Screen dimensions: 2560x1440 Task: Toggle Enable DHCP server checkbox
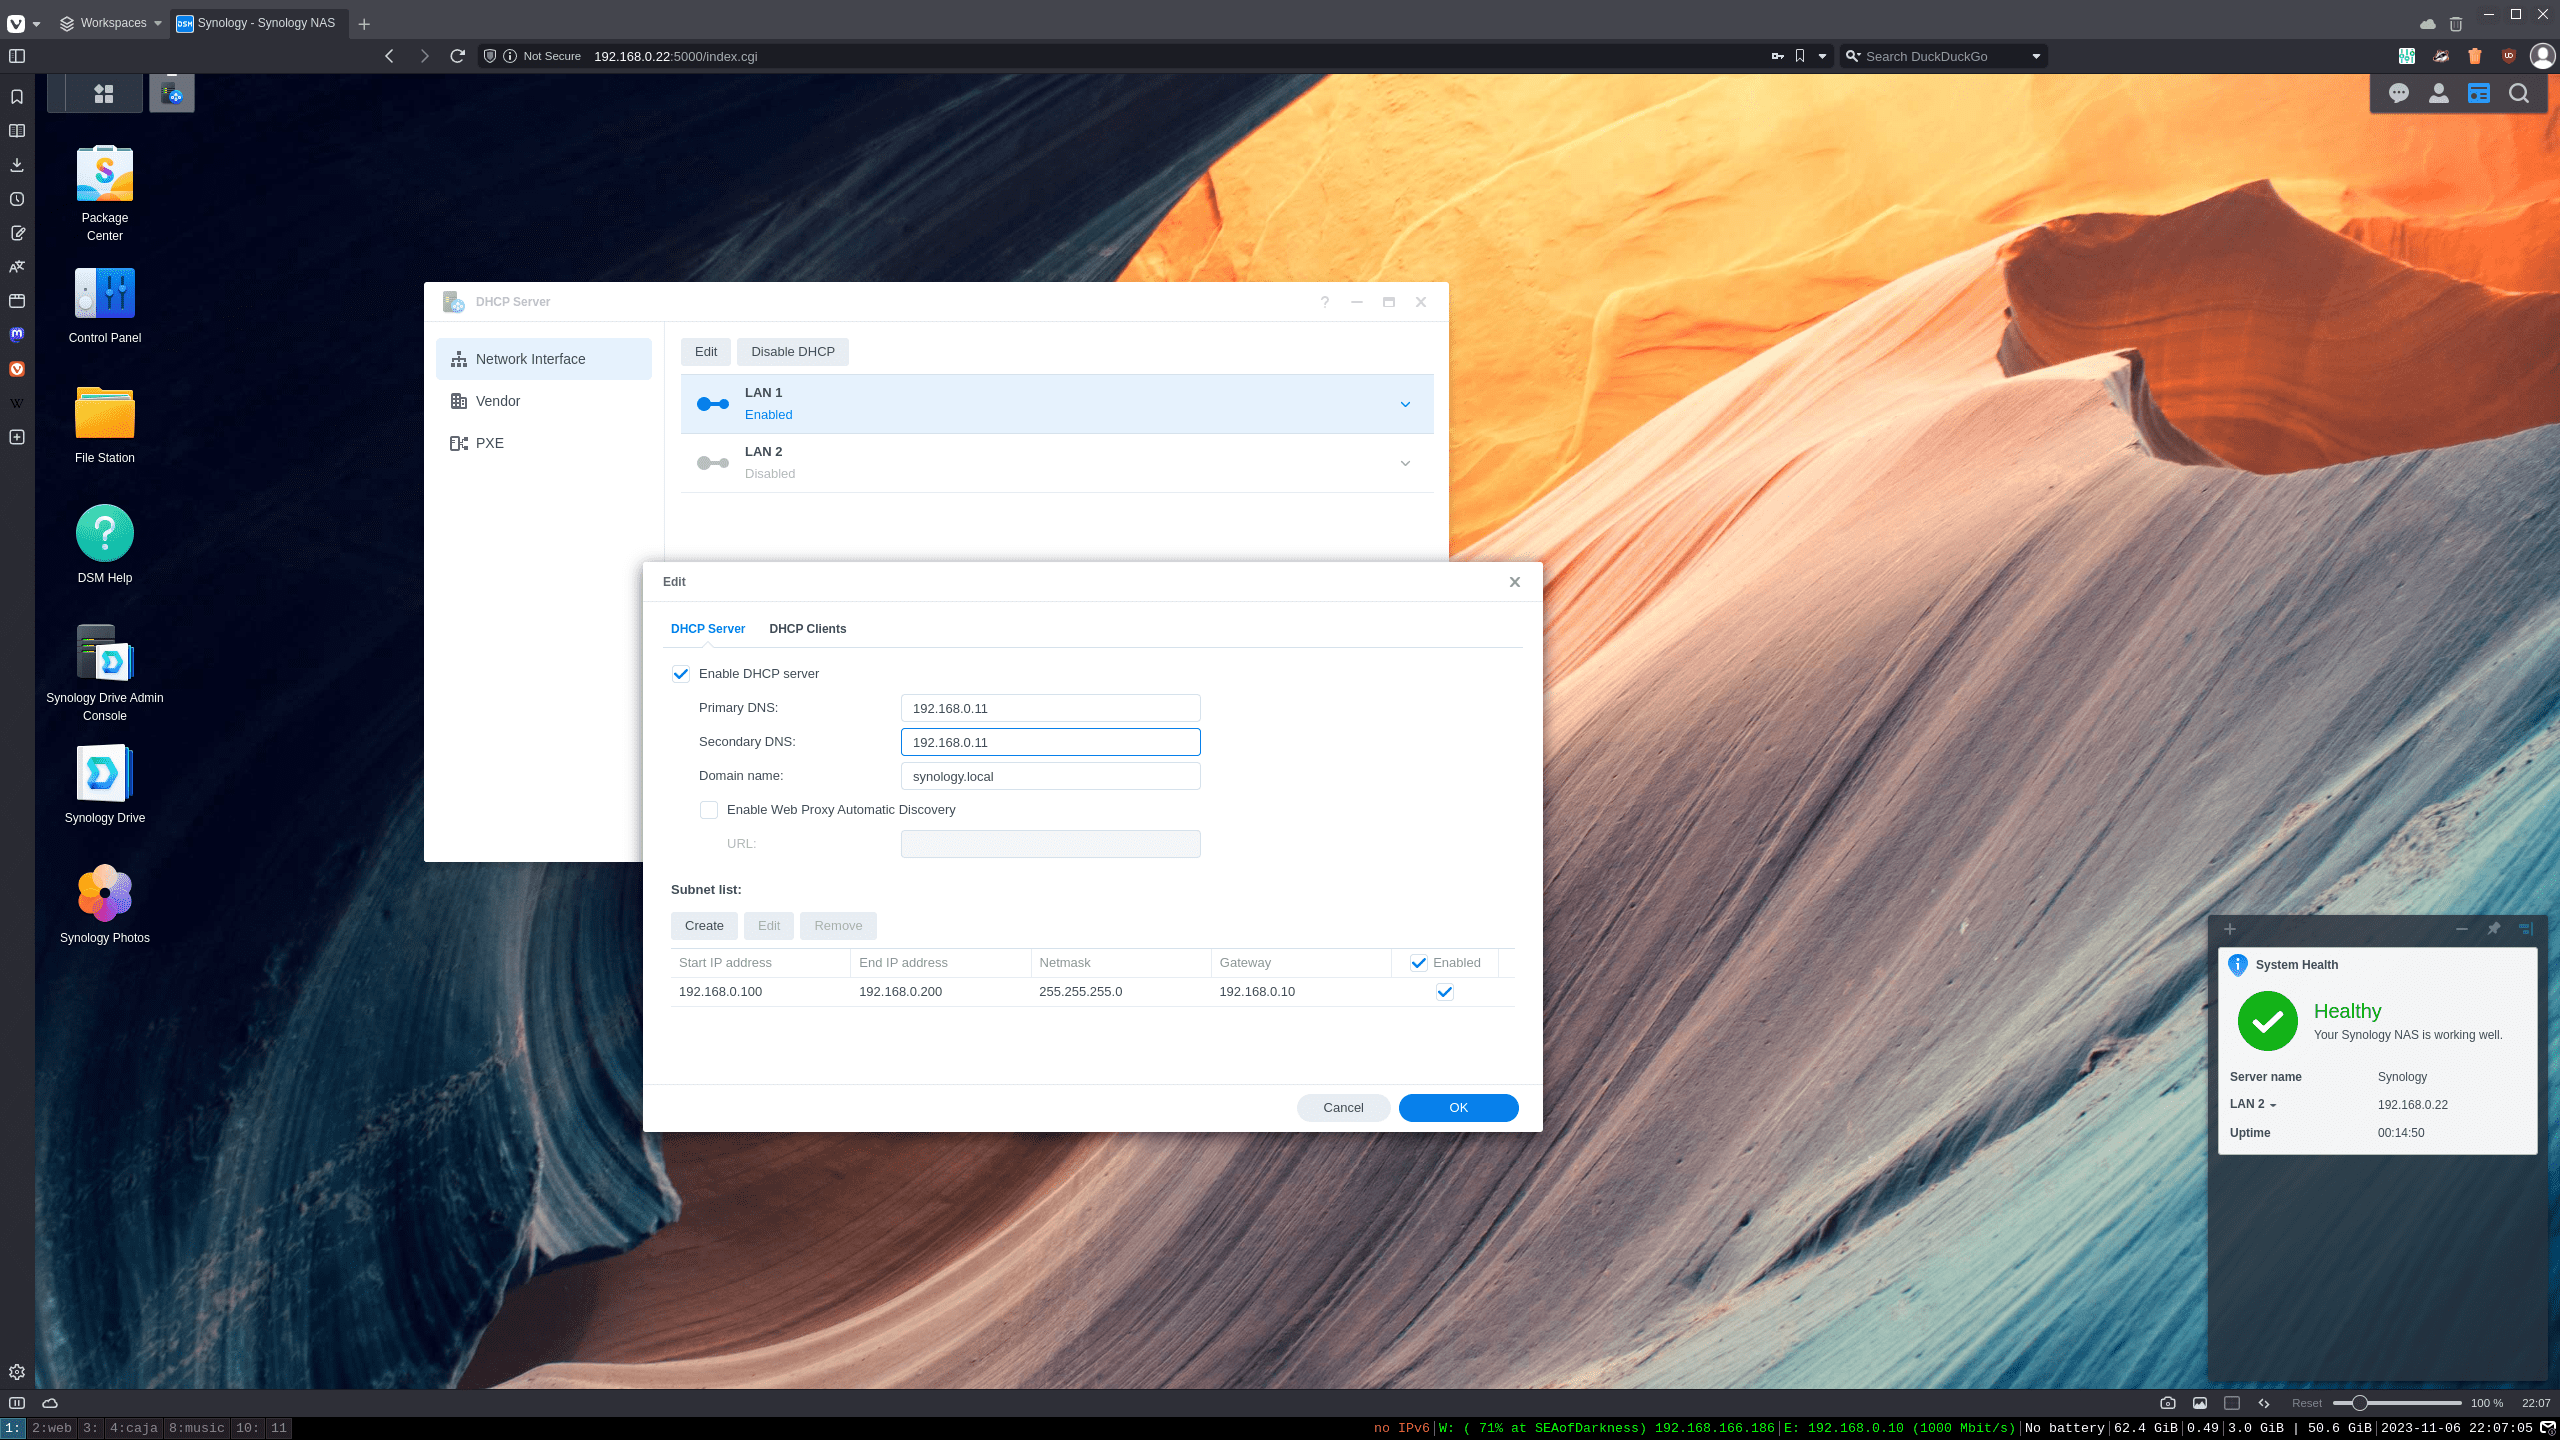[x=680, y=673]
